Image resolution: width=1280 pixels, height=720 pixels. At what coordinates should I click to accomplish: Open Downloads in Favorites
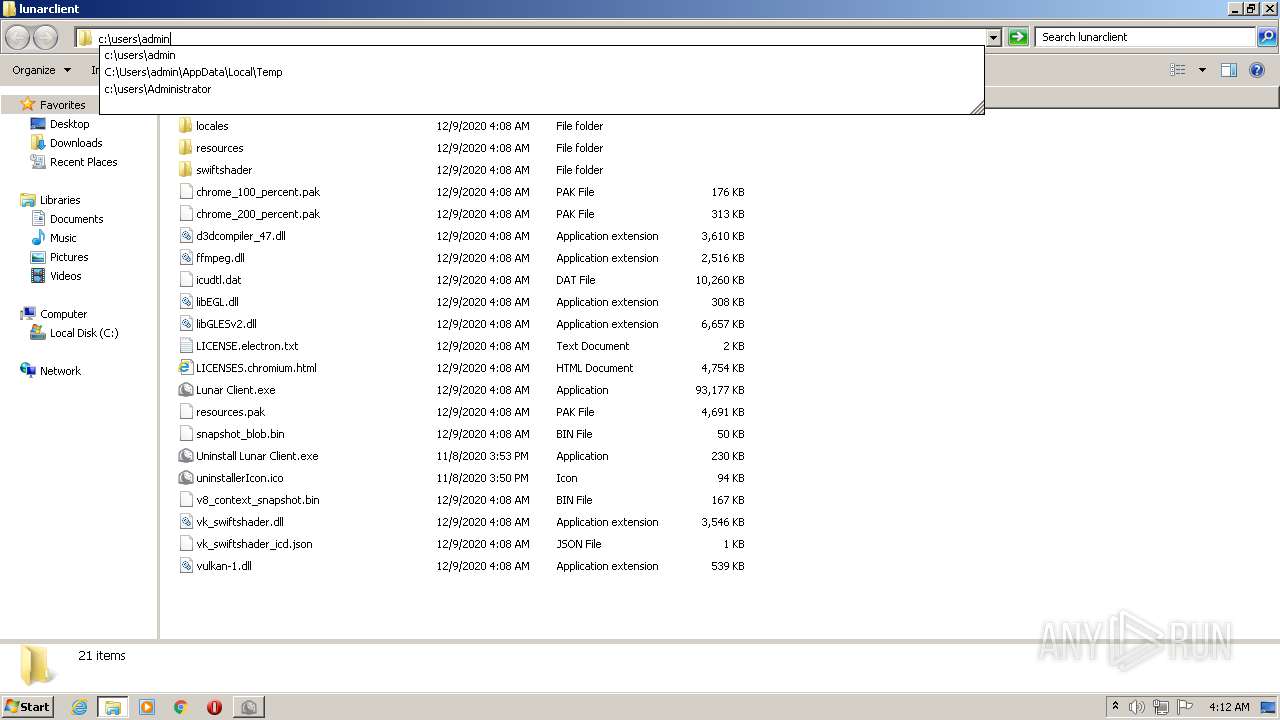[76, 143]
